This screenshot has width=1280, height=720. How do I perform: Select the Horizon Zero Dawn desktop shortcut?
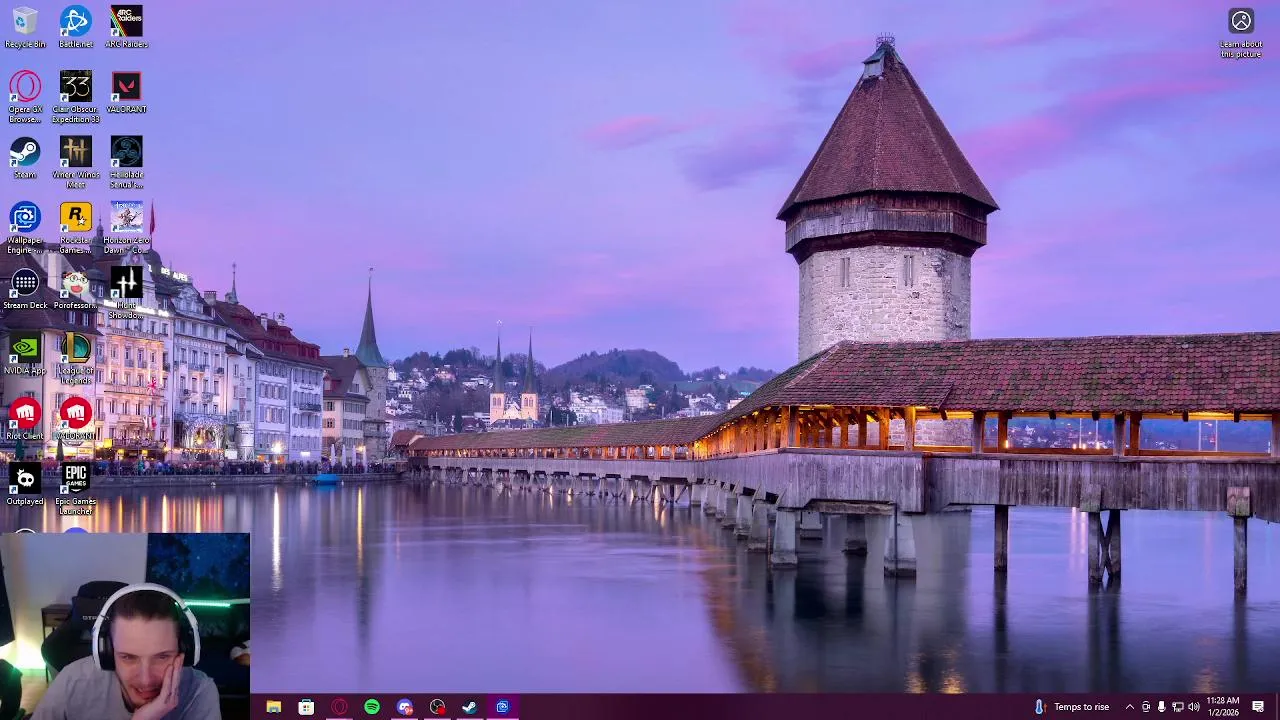pyautogui.click(x=126, y=228)
